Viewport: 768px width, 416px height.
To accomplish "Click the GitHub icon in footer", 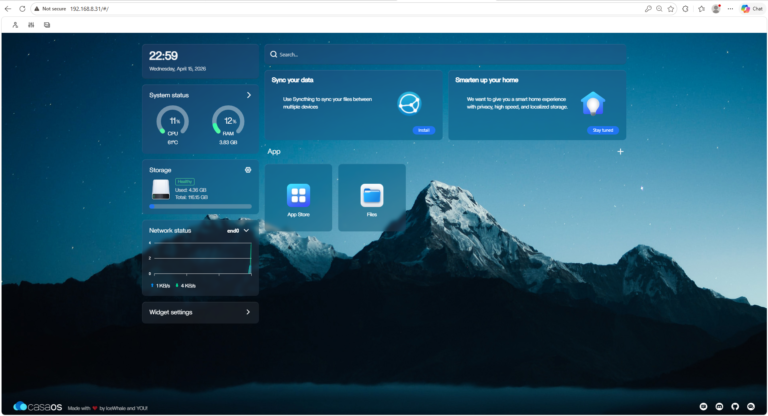I will coord(735,407).
